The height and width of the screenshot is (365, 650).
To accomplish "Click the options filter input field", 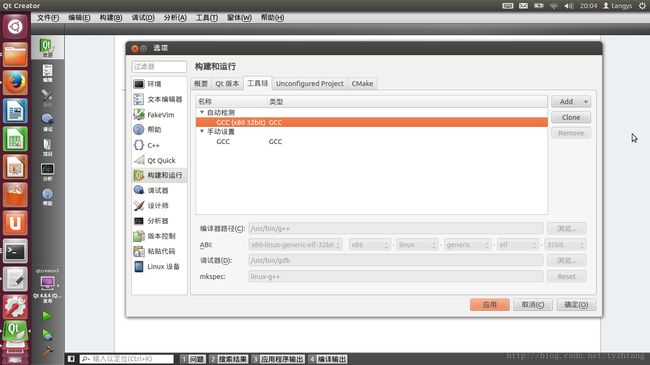I will [159, 66].
